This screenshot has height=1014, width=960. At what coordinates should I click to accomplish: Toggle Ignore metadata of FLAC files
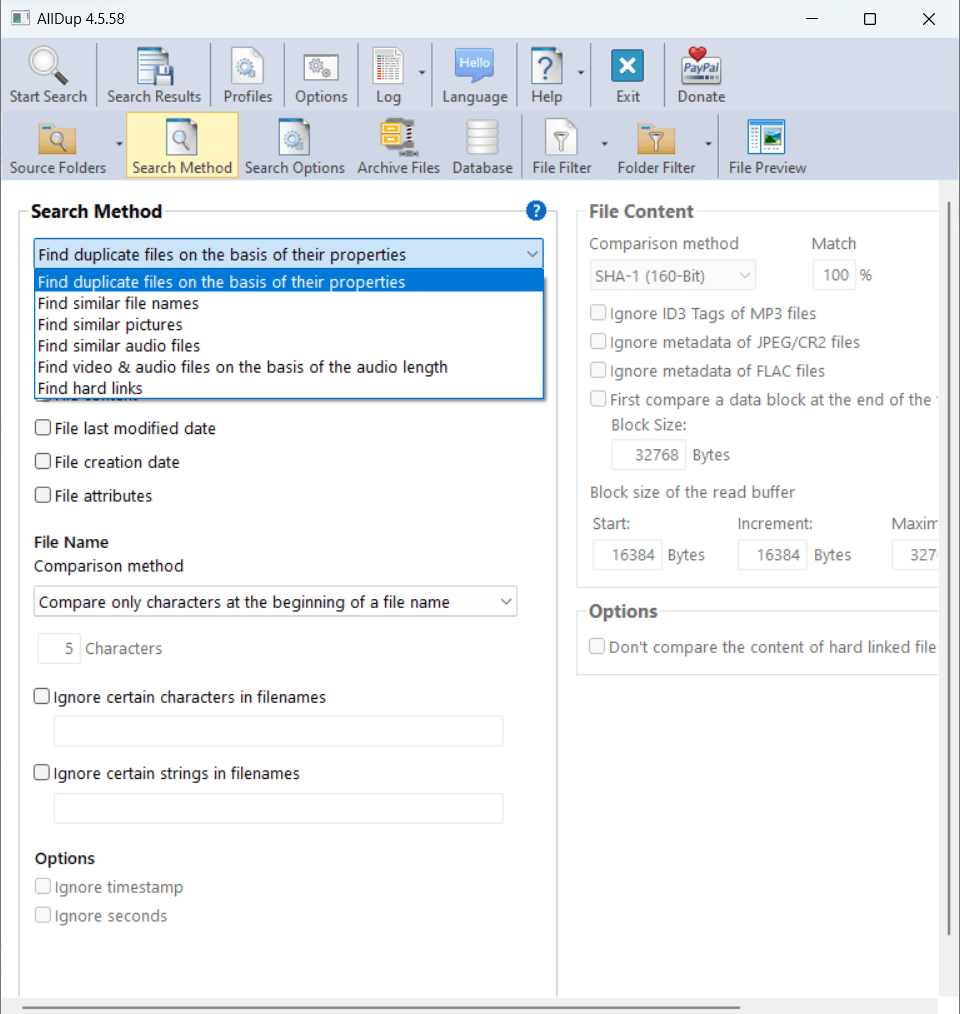[x=598, y=371]
